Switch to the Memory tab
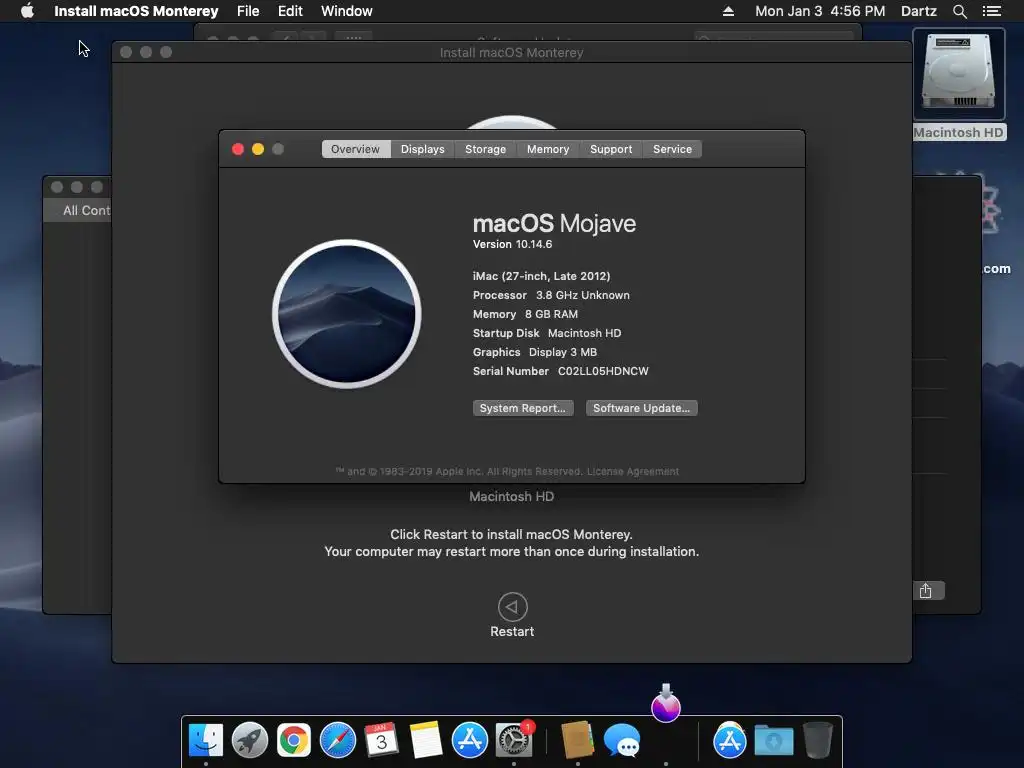Screen dimensions: 1024x768 tap(548, 149)
